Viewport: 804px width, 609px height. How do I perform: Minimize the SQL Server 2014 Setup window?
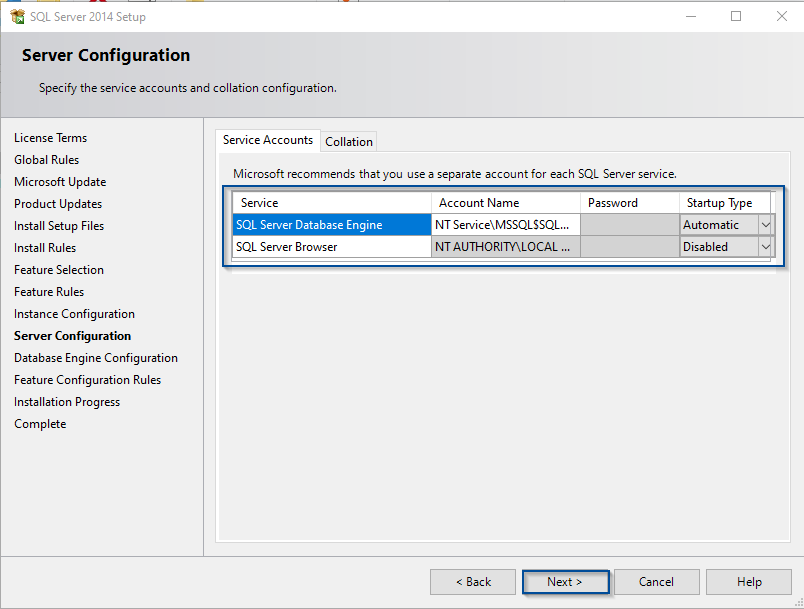coord(691,16)
